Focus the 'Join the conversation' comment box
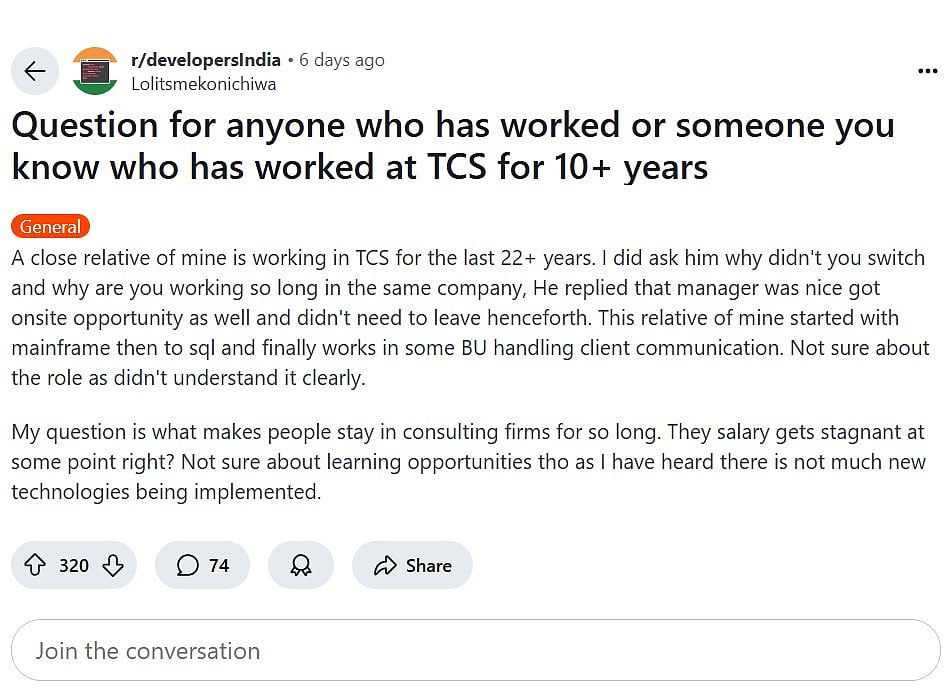The width and height of the screenshot is (946, 691). [x=473, y=651]
